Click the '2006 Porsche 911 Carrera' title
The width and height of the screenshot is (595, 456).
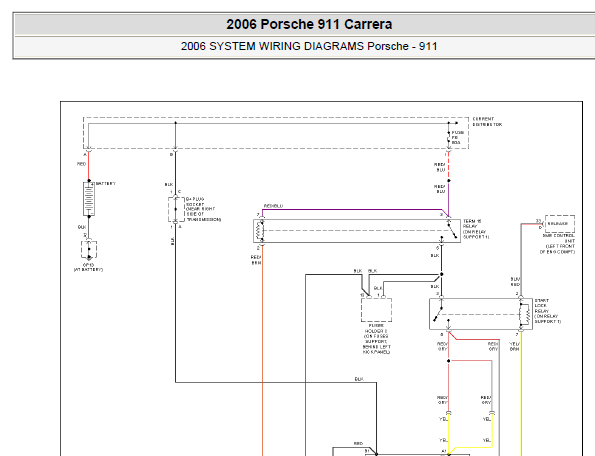(309, 24)
